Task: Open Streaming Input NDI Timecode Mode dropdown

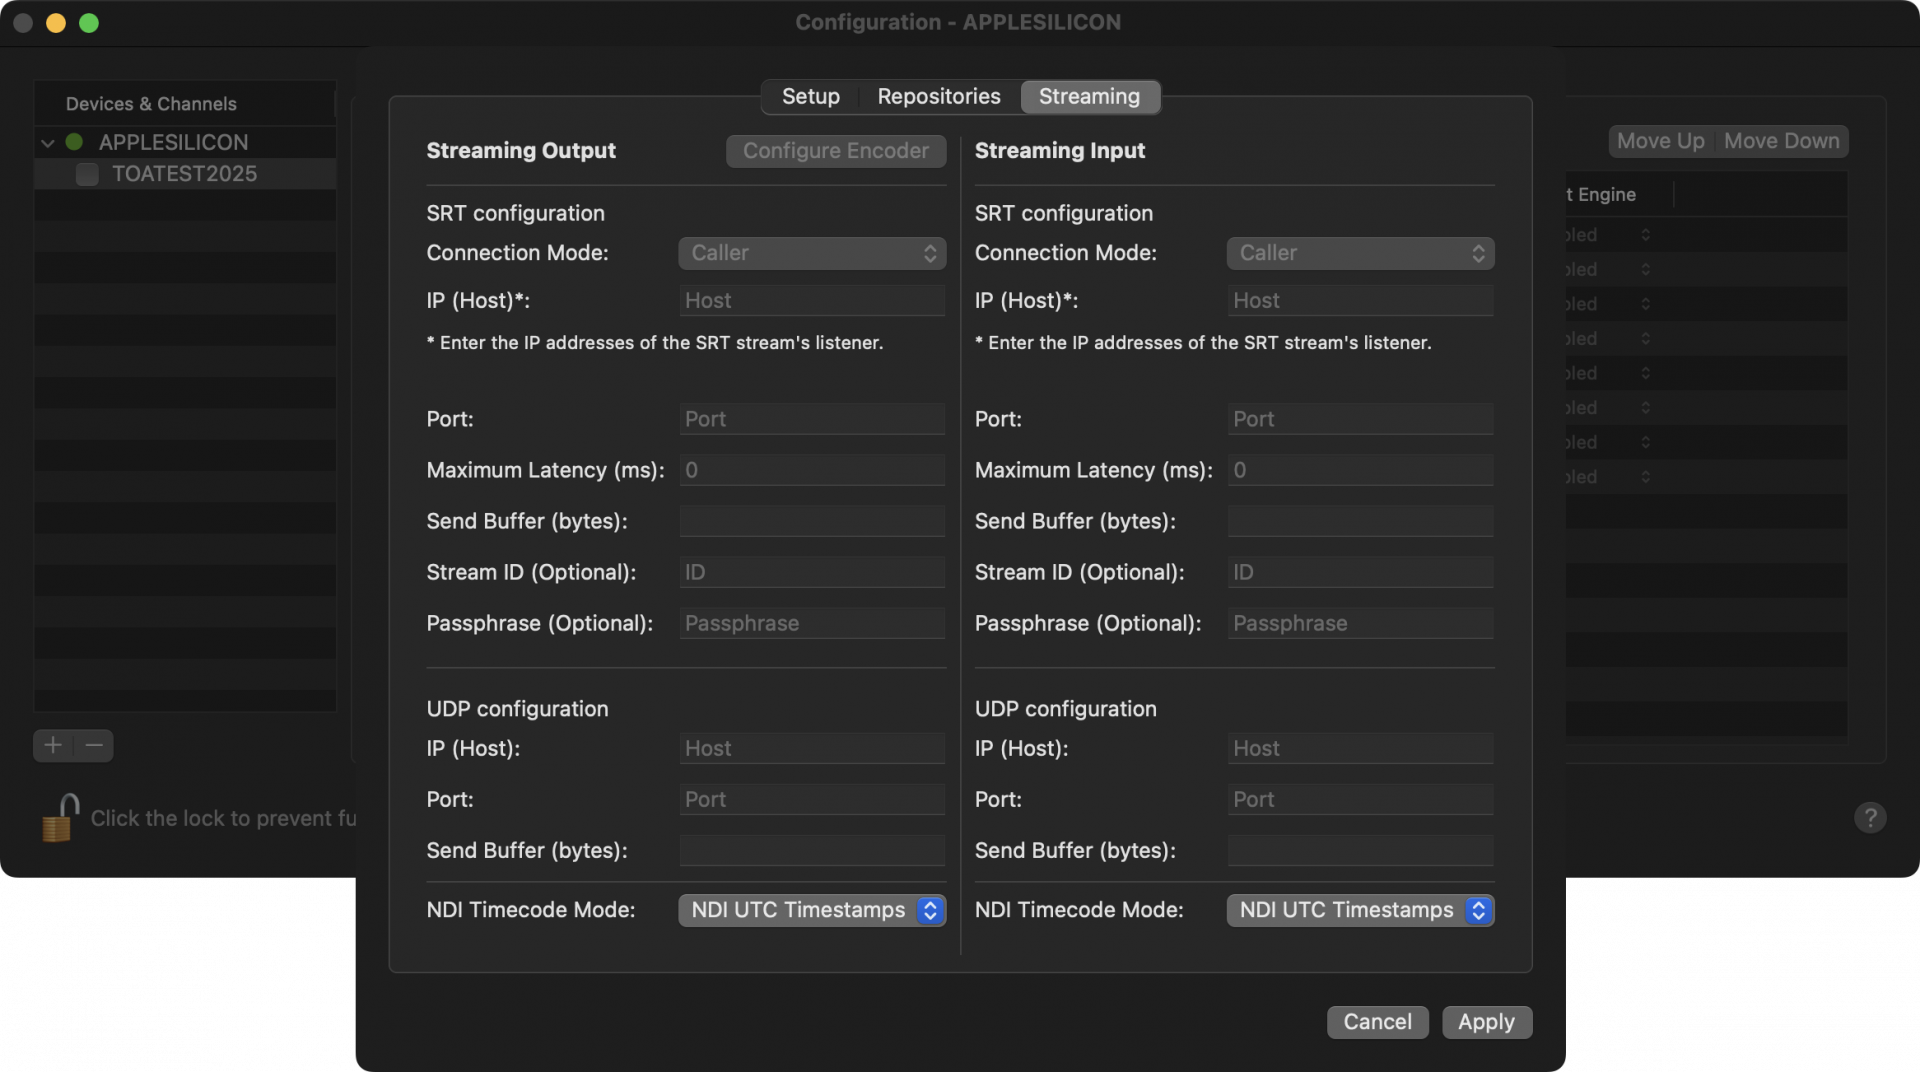Action: coord(1359,910)
